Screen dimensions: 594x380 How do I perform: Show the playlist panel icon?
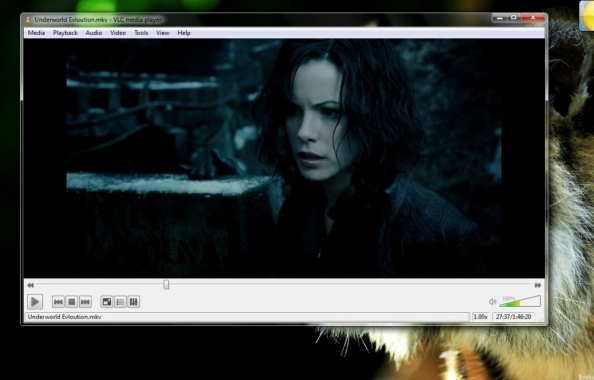click(x=120, y=302)
